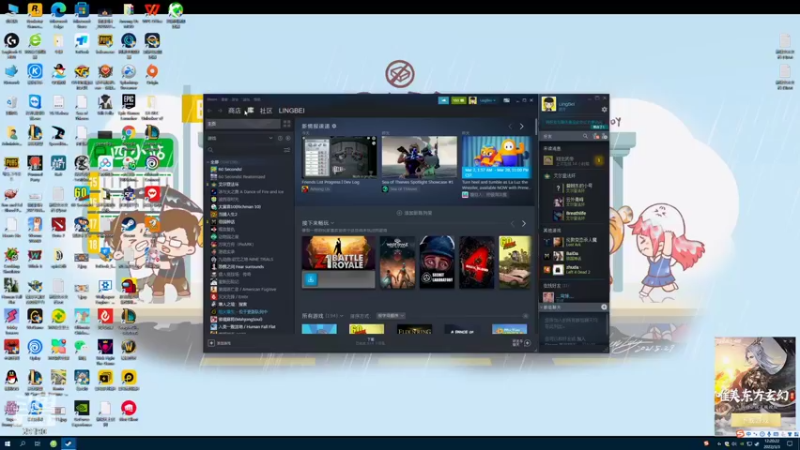This screenshot has height=450, width=800.
Task: Click the Steam library vertical scrollbar
Action: (535, 127)
